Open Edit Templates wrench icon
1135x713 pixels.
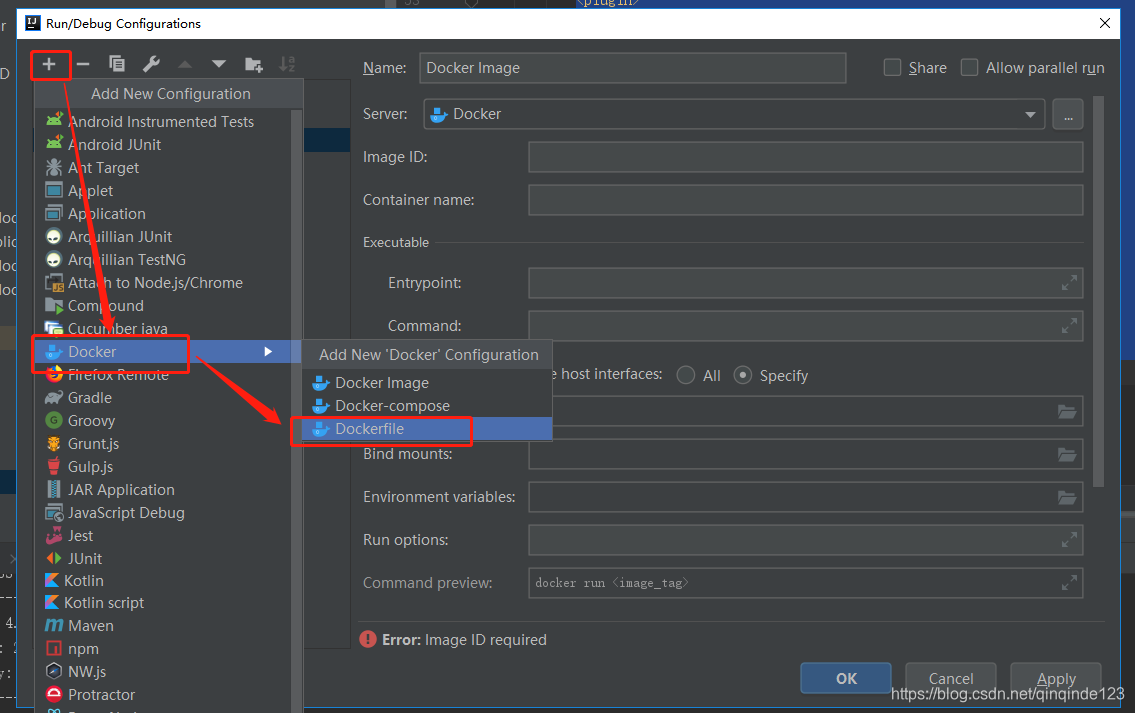pyautogui.click(x=151, y=64)
